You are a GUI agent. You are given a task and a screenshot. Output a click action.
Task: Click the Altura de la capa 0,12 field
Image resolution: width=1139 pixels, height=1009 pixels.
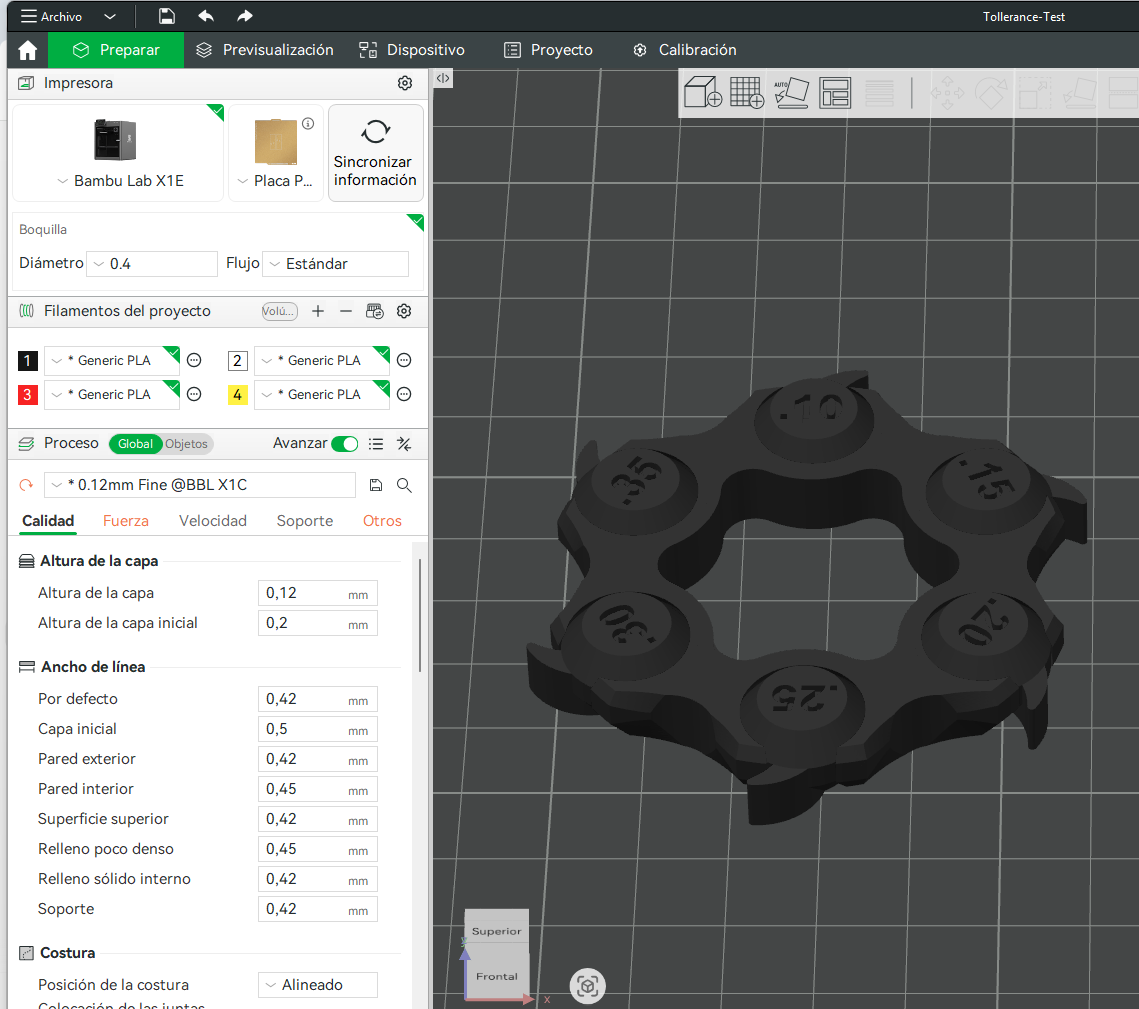click(x=317, y=593)
